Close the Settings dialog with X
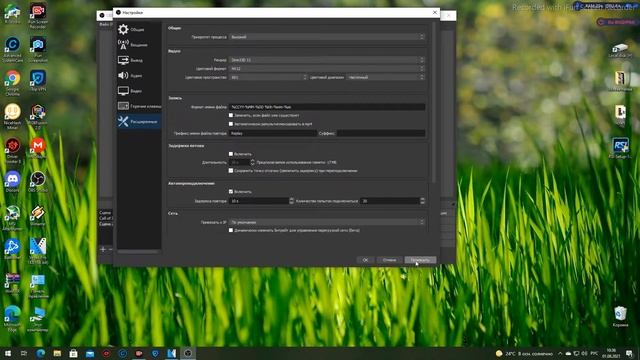 point(435,13)
